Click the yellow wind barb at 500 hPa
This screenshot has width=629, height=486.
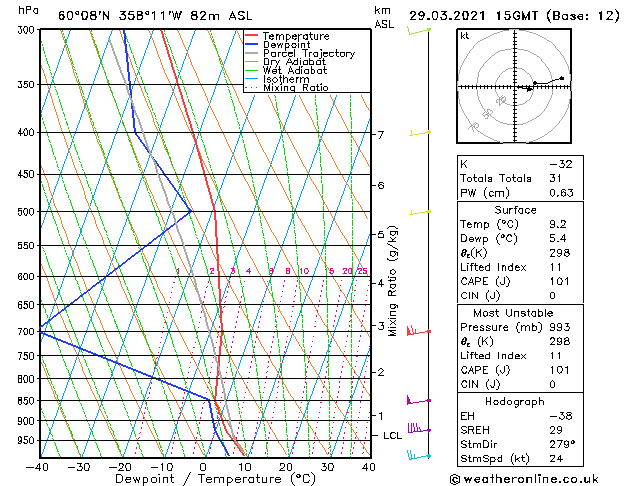click(x=420, y=212)
